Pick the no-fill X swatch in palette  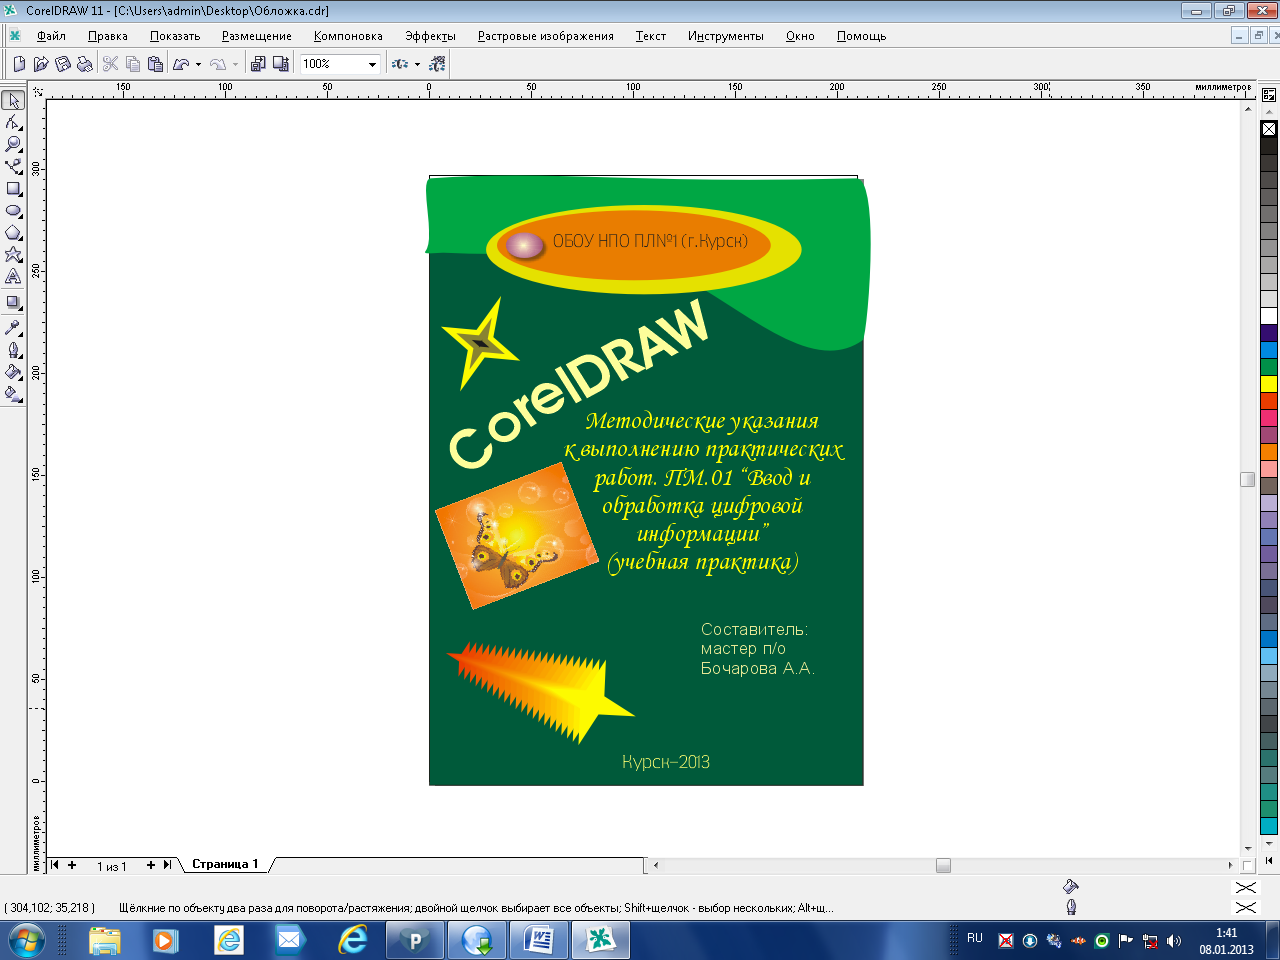(x=1269, y=129)
